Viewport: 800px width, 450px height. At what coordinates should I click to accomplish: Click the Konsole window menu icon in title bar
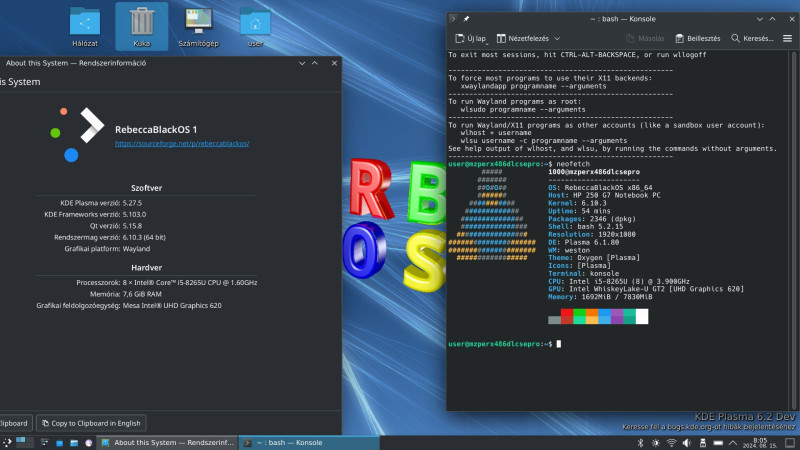453,19
